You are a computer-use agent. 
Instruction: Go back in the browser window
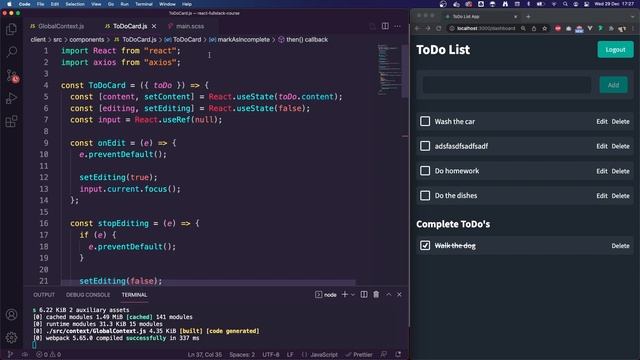417,28
